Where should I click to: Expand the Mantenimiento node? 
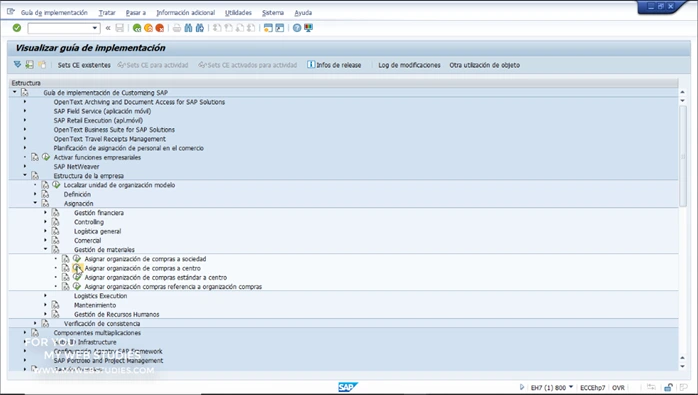(x=45, y=305)
